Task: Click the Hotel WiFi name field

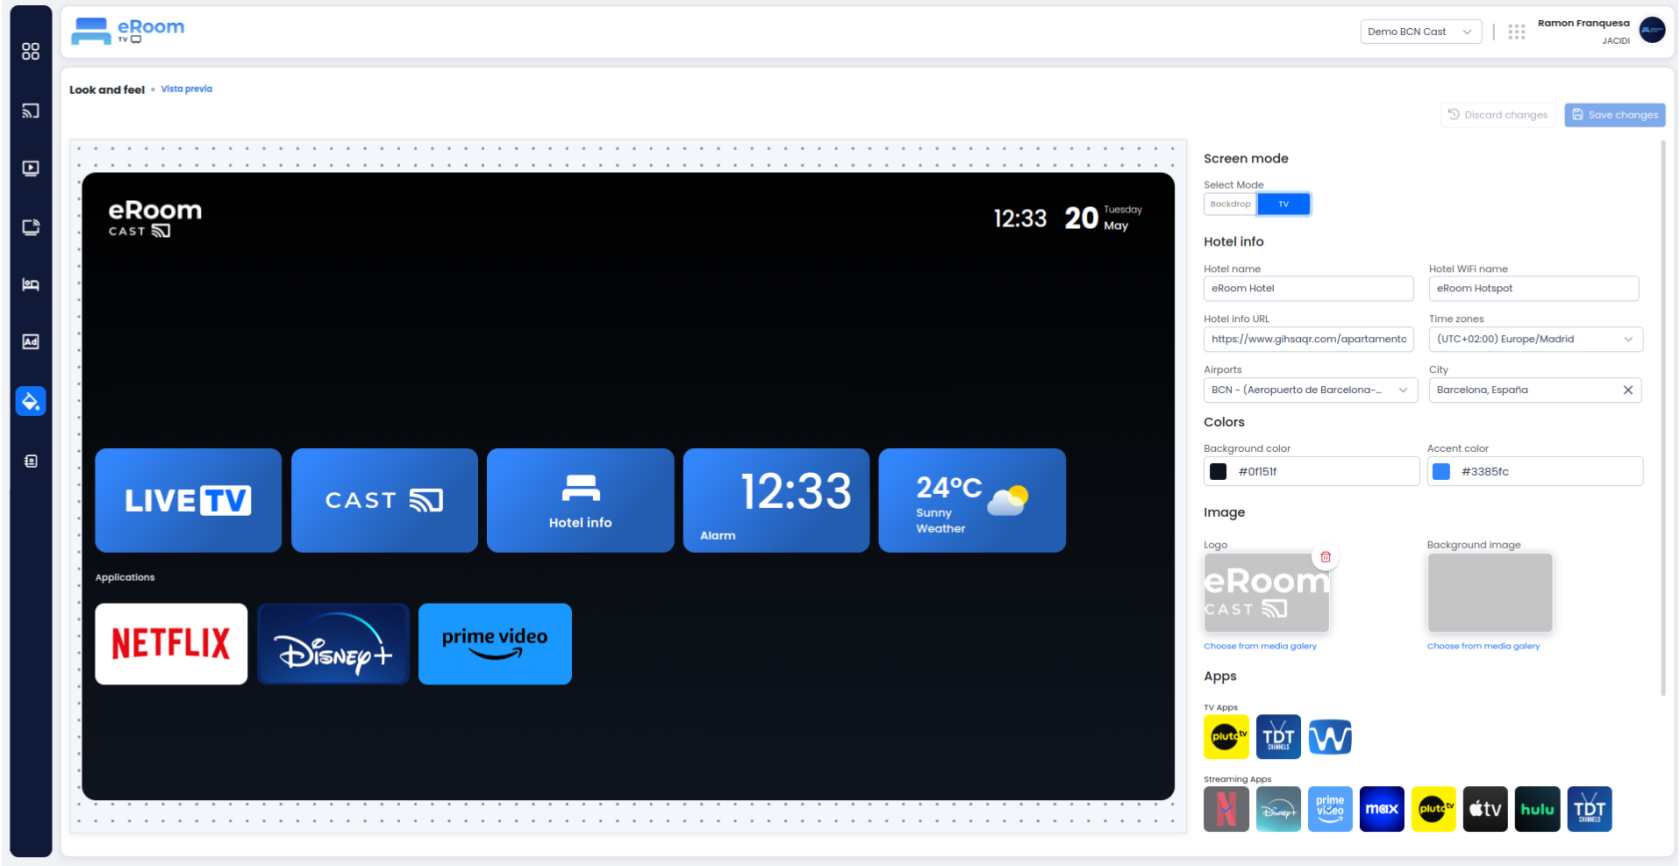Action: (x=1534, y=288)
